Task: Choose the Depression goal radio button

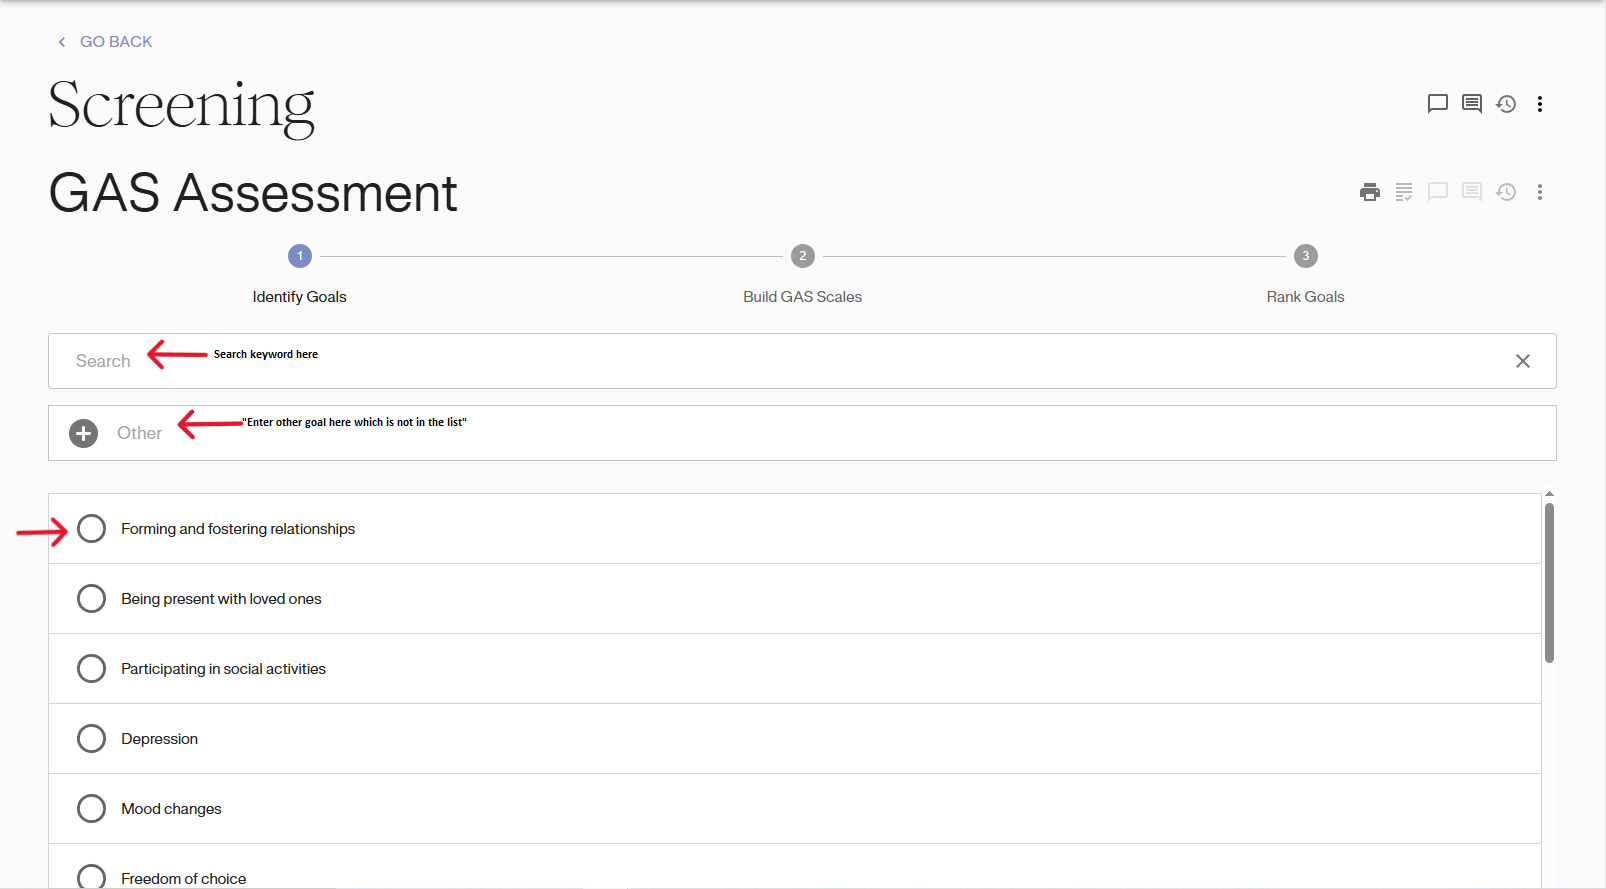Action: [x=91, y=739]
